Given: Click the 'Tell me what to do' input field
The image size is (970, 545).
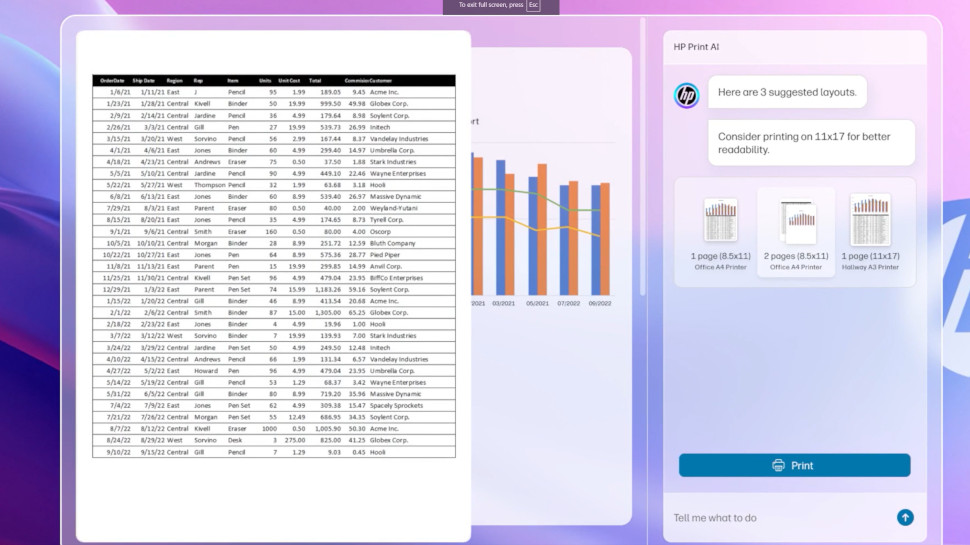Looking at the screenshot, I should coord(779,518).
